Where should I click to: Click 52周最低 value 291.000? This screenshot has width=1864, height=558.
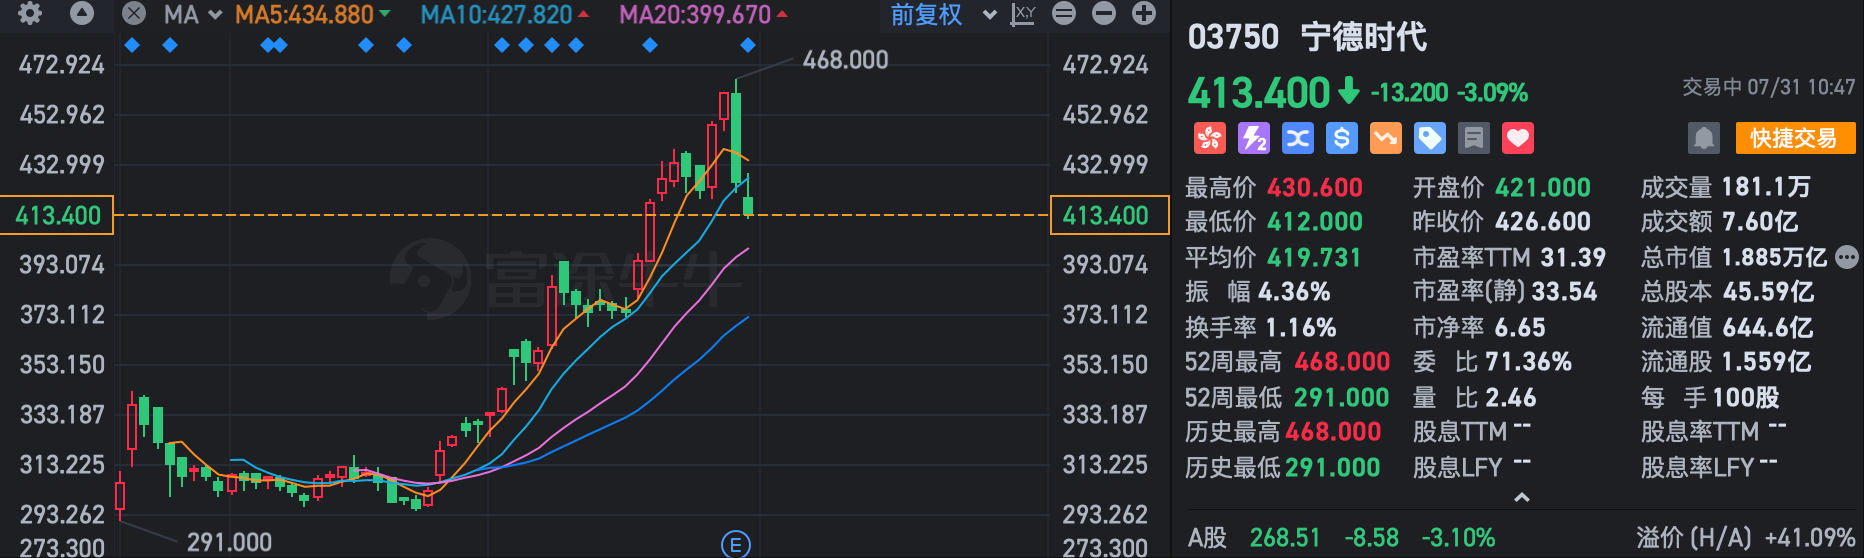1342,397
